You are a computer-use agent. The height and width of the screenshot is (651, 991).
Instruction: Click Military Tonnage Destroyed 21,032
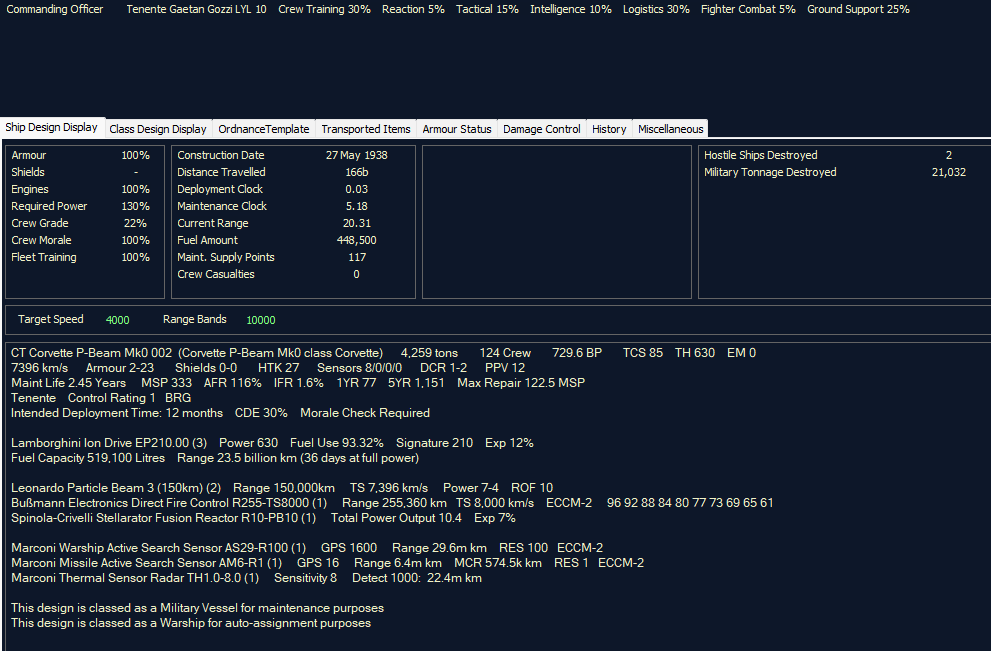click(x=835, y=172)
